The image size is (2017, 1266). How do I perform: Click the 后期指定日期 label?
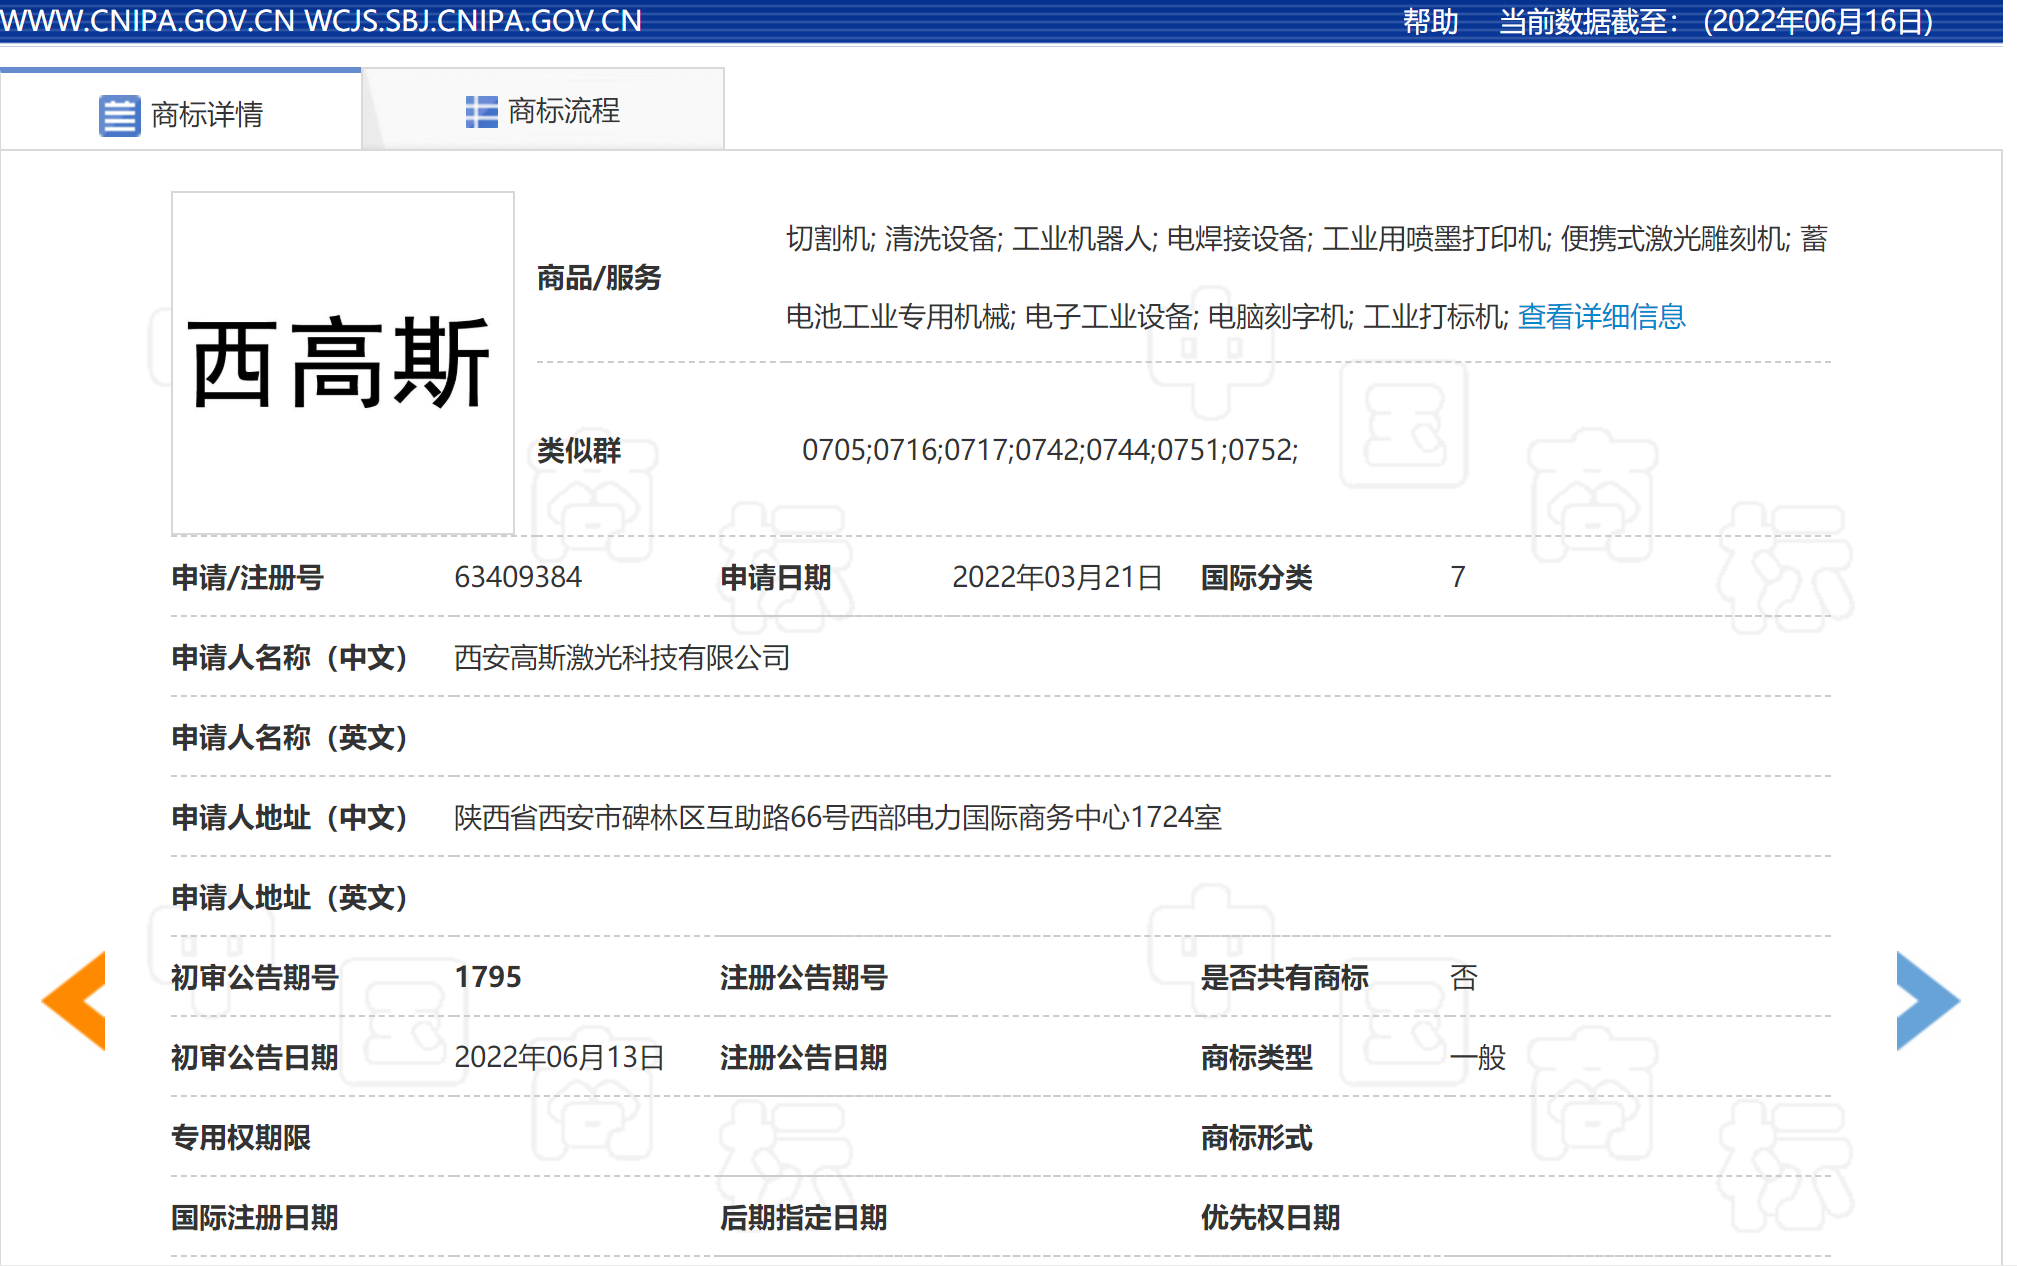tap(804, 1217)
